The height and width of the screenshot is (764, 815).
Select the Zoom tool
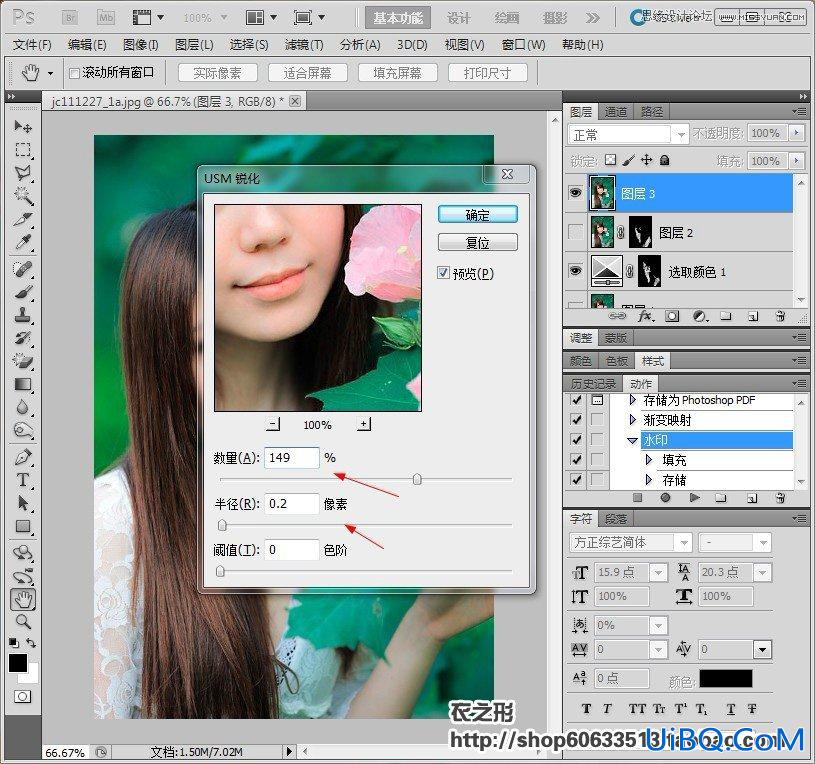tap(22, 622)
